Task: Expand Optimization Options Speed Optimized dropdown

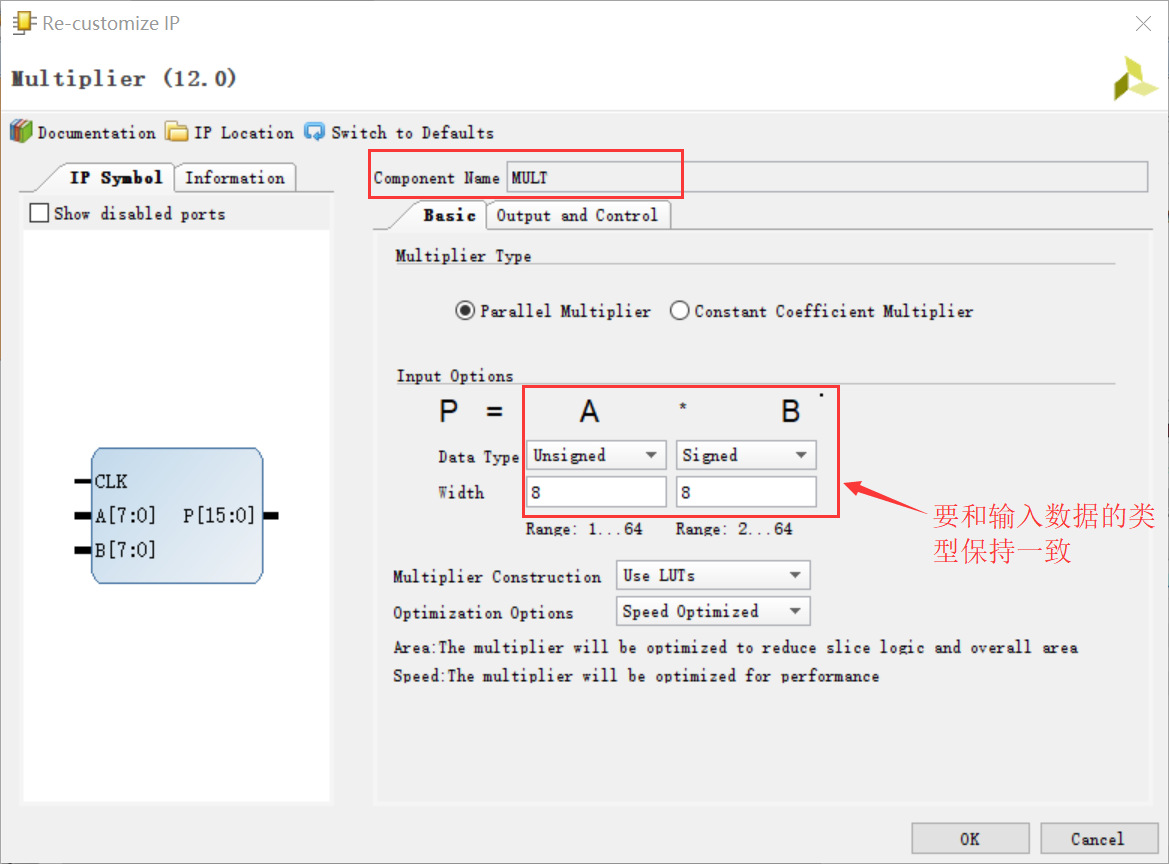Action: pos(713,611)
